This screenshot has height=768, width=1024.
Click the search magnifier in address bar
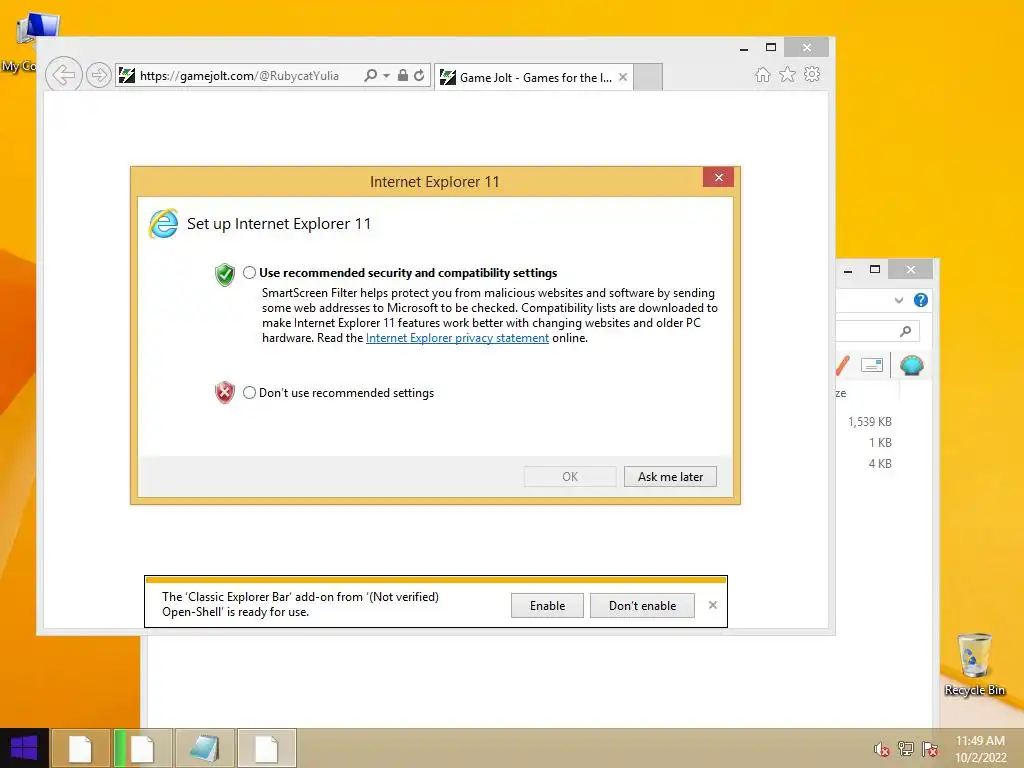pyautogui.click(x=370, y=76)
